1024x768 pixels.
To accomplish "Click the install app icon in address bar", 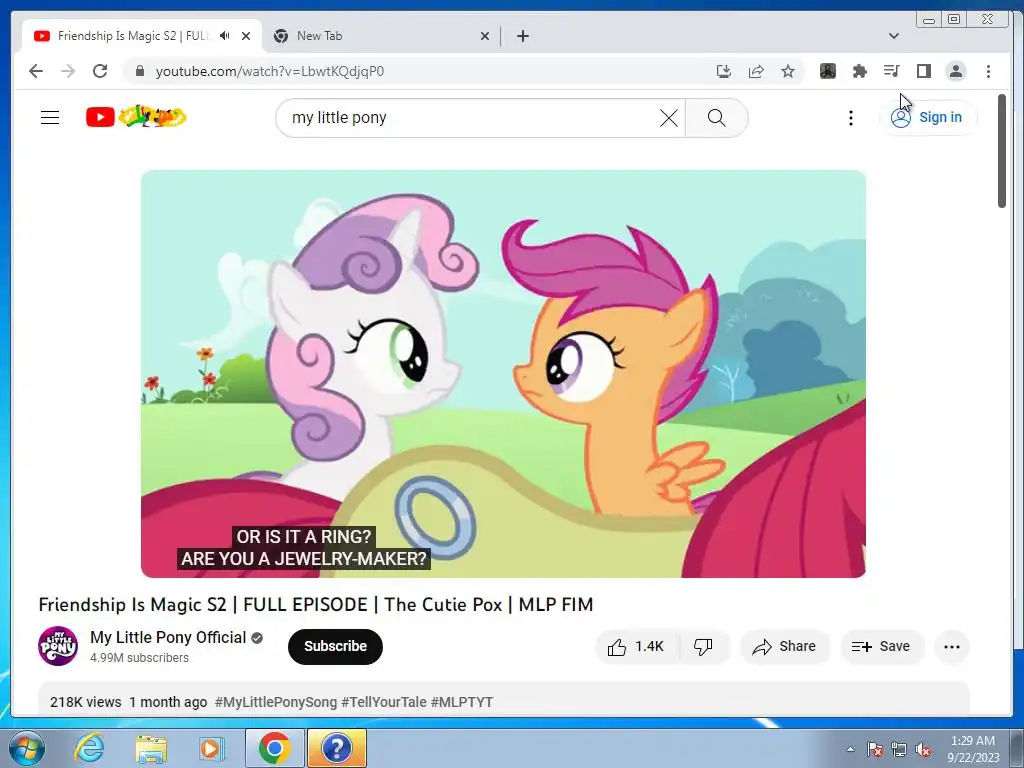I will click(724, 71).
